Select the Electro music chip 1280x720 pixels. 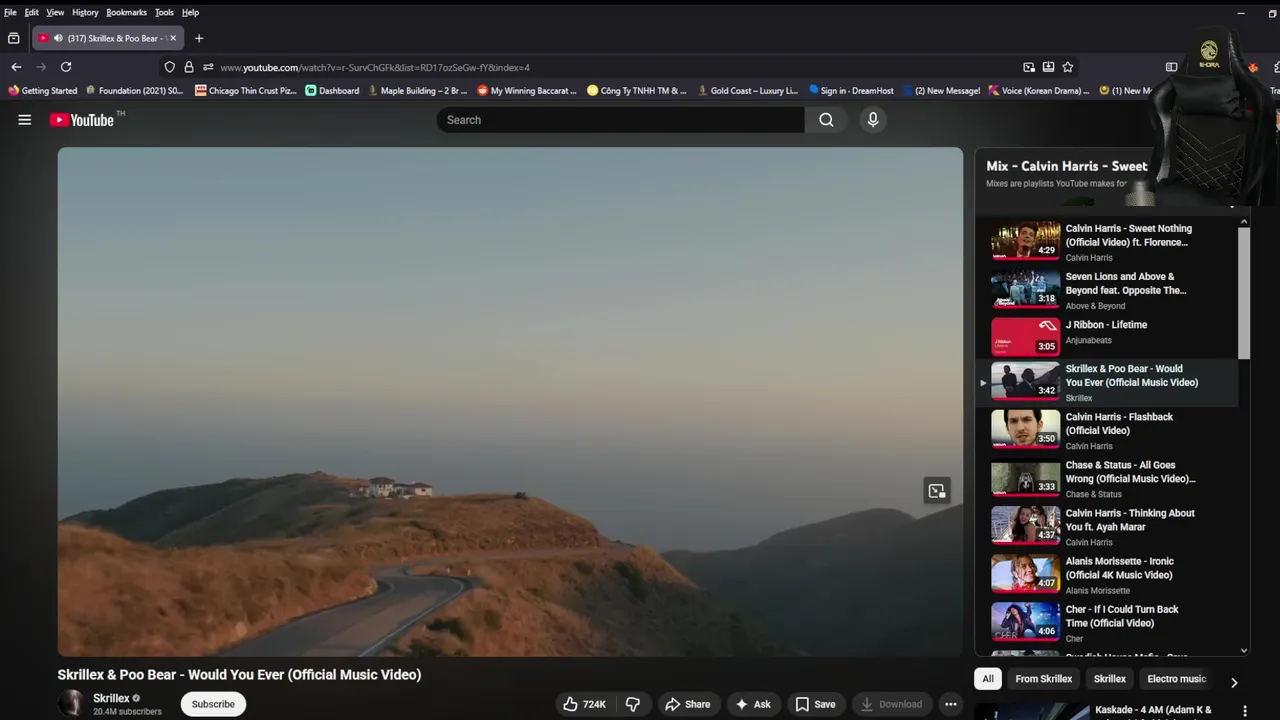tap(1176, 679)
